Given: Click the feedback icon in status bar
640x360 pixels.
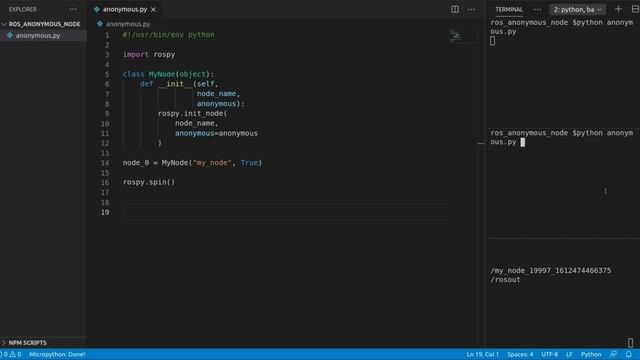Looking at the screenshot, I should point(613,354).
